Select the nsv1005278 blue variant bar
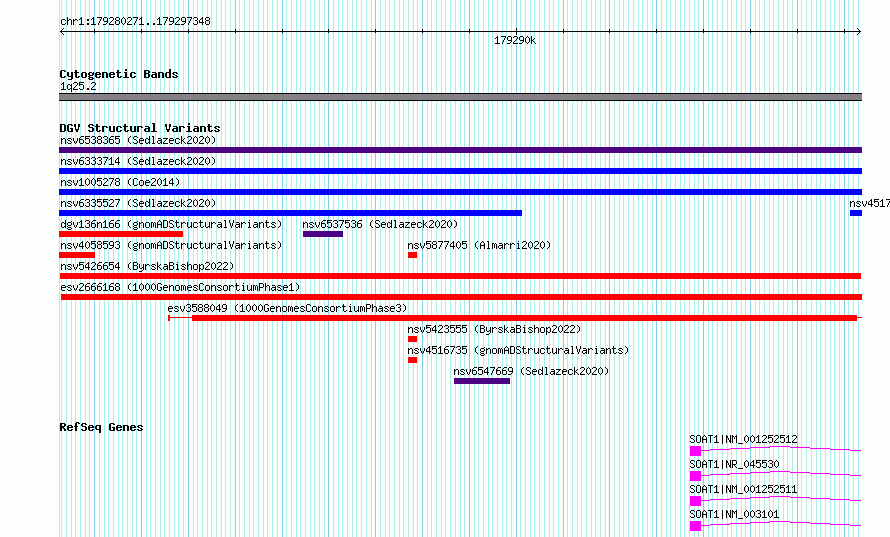890x537 pixels. tap(460, 192)
